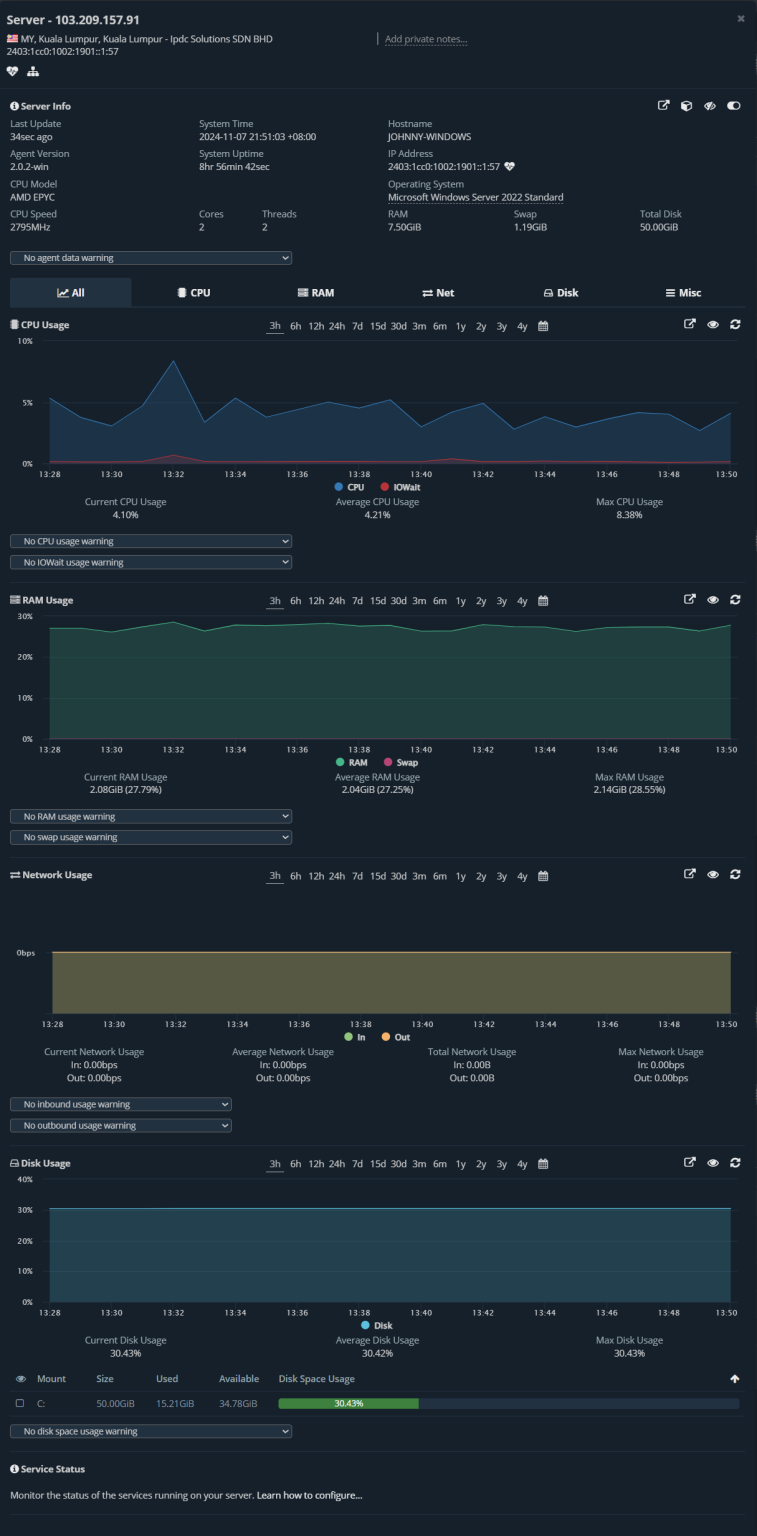This screenshot has width=757, height=1536.
Task: Switch to the Net tab
Action: (437, 293)
